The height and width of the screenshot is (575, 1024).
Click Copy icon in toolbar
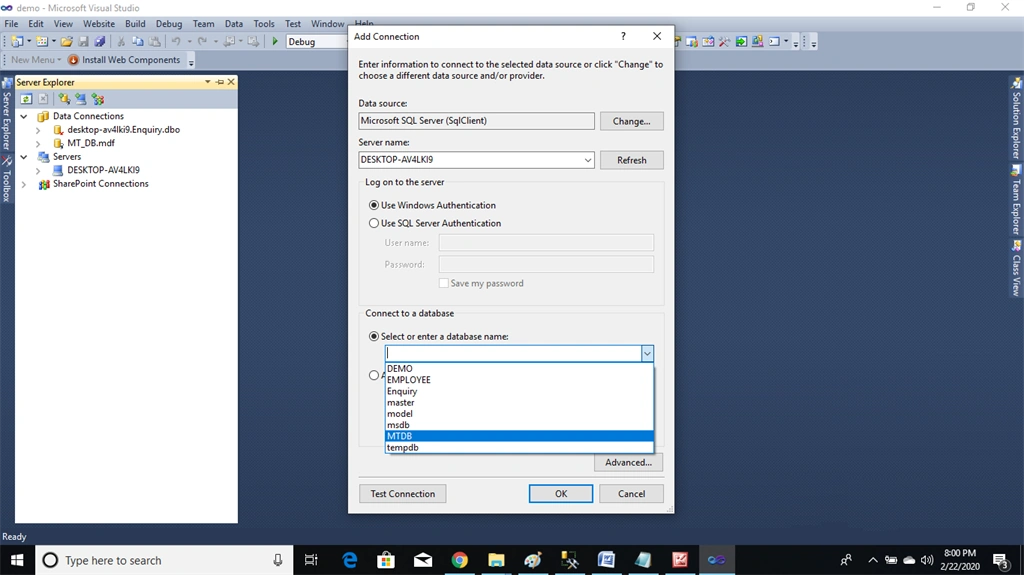(138, 41)
